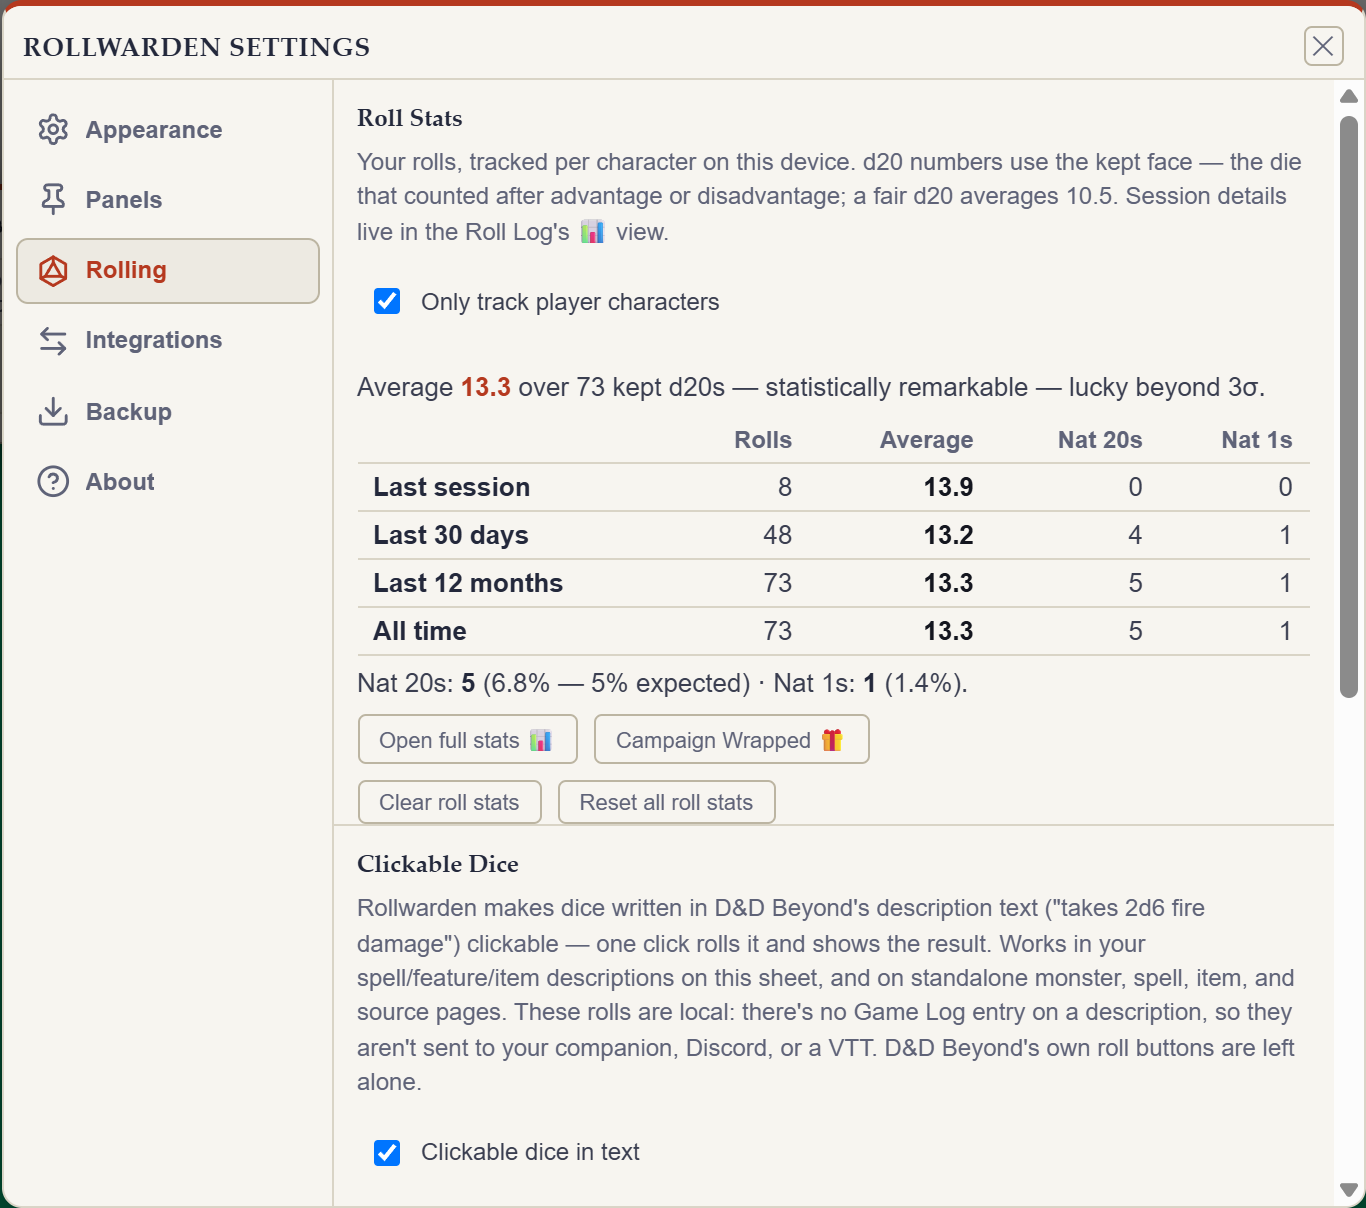Click the Last session row label

click(452, 487)
